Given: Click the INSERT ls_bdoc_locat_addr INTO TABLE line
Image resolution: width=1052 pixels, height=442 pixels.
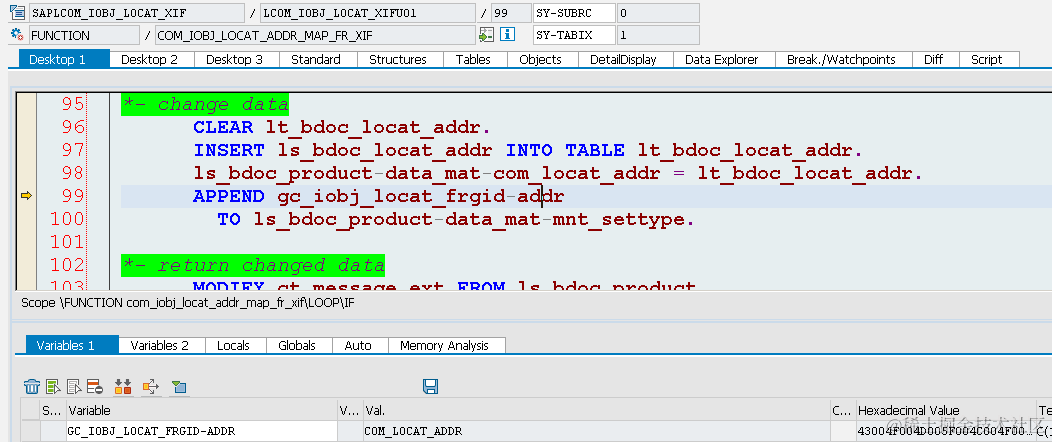Looking at the screenshot, I should click(527, 150).
